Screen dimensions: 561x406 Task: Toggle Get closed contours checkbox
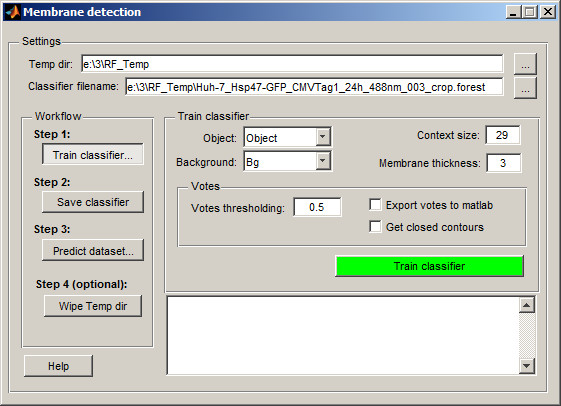tap(375, 226)
